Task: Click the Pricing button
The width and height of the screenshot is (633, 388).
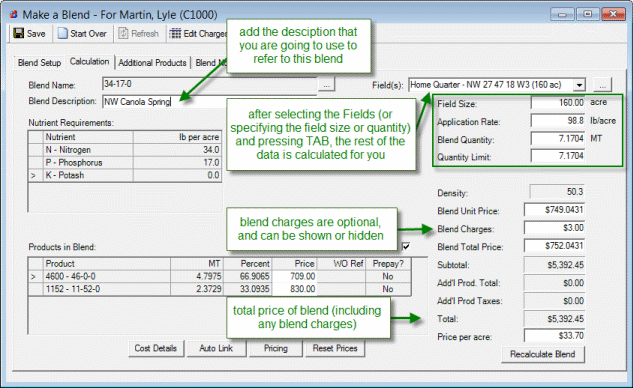Action: [x=276, y=348]
